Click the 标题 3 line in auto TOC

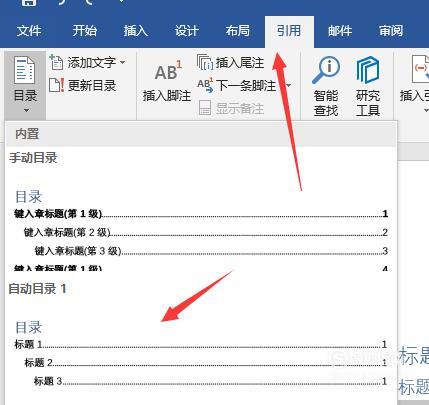click(210, 381)
